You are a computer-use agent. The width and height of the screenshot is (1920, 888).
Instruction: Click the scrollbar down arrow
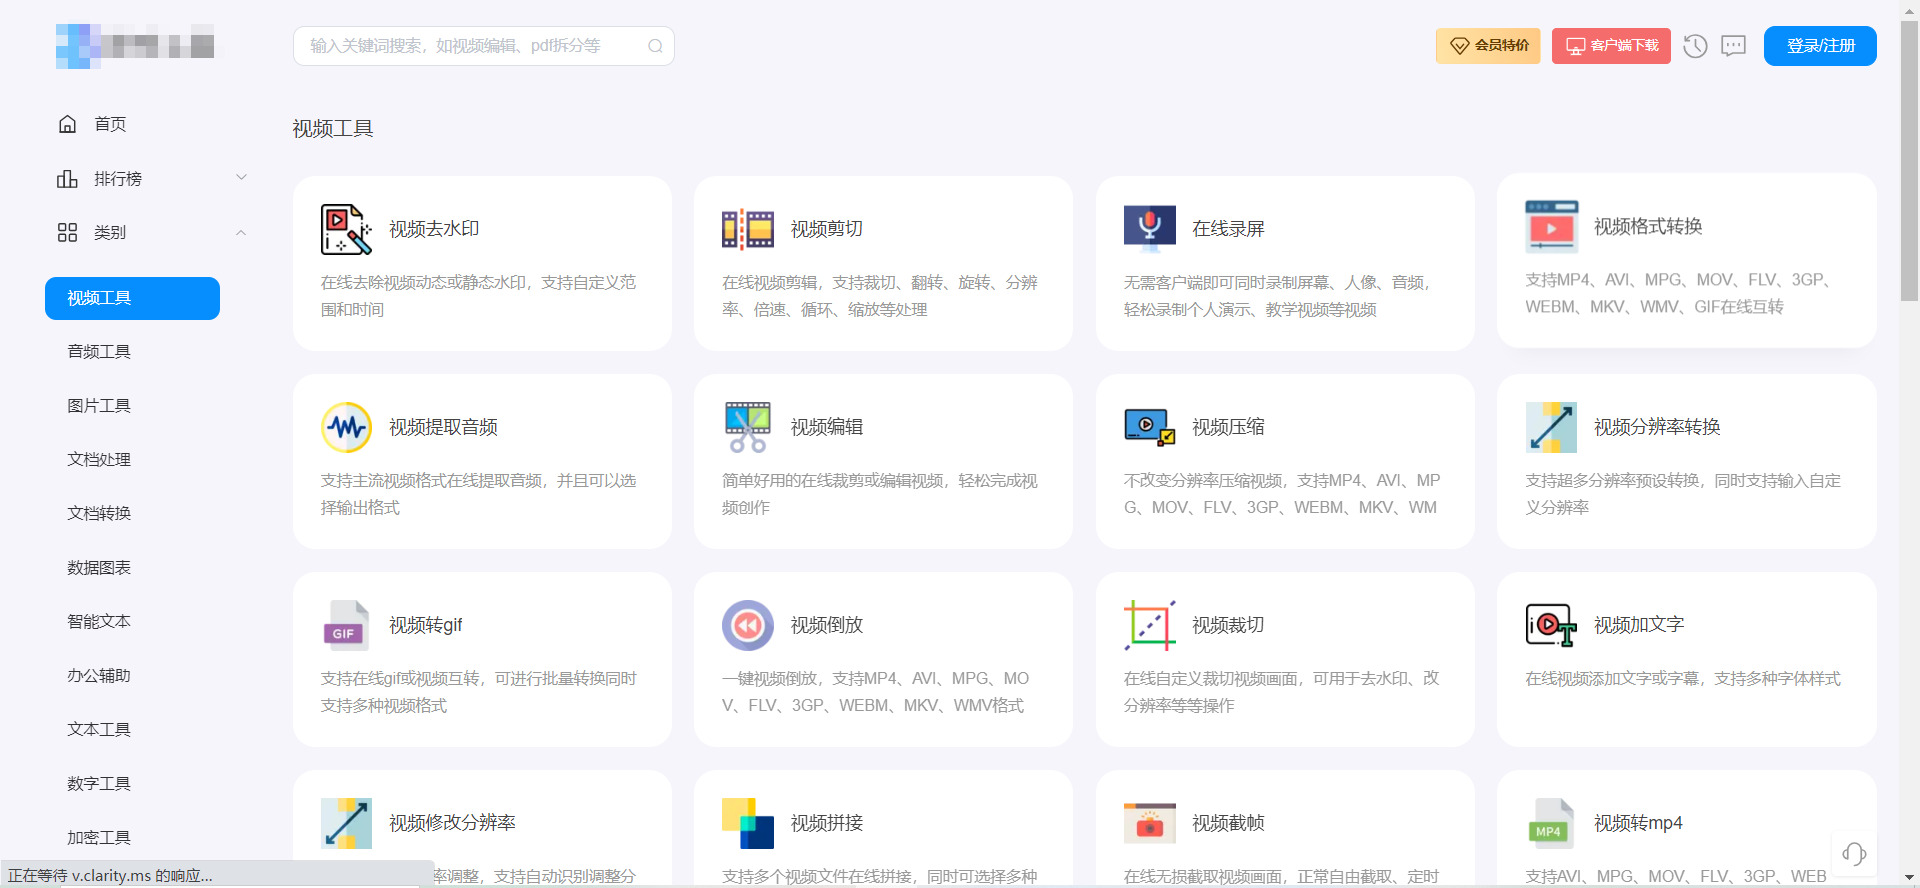(x=1909, y=879)
